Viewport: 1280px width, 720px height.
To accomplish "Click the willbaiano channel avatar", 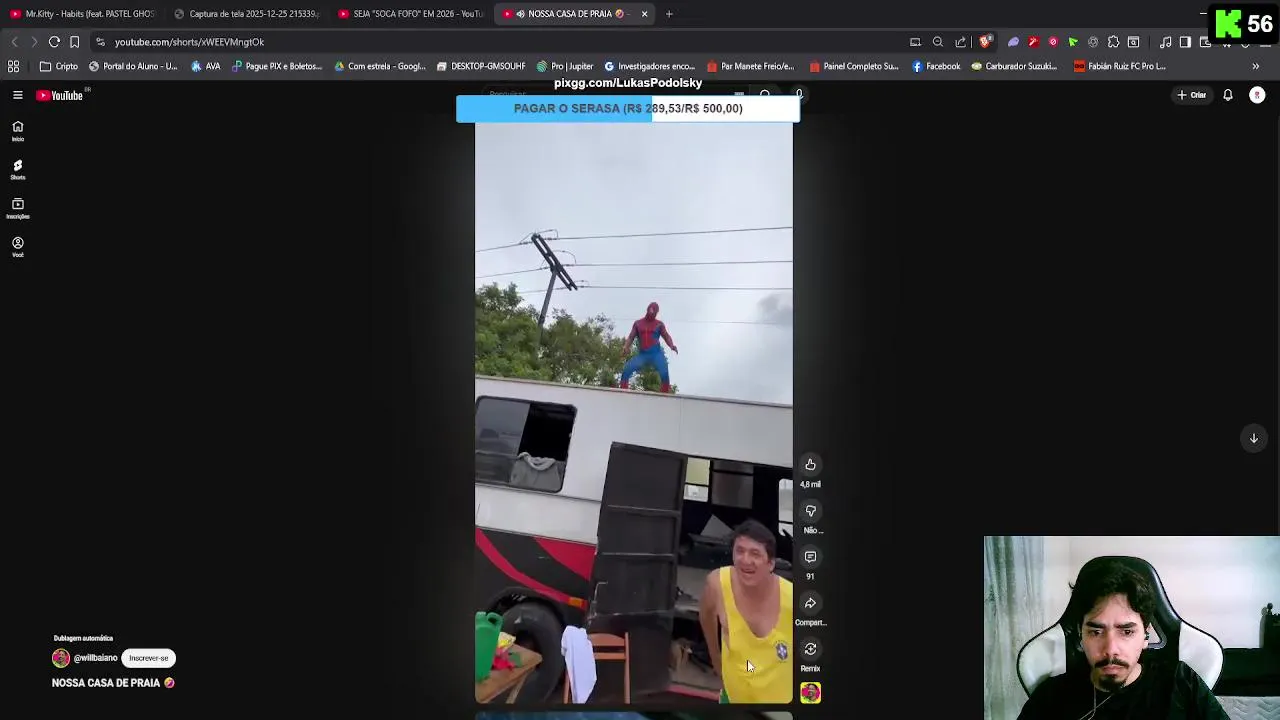I will coord(61,658).
